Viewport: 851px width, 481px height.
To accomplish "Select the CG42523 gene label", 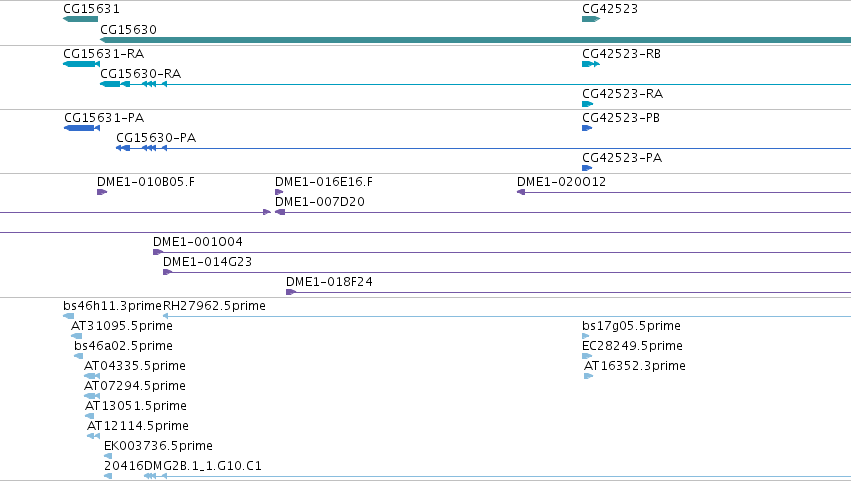I will [610, 9].
